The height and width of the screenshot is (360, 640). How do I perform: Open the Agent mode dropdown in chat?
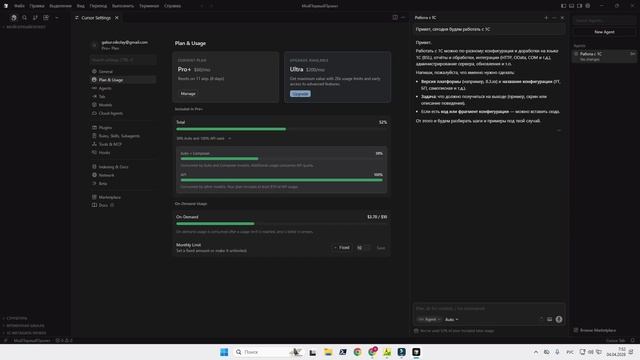(x=429, y=319)
